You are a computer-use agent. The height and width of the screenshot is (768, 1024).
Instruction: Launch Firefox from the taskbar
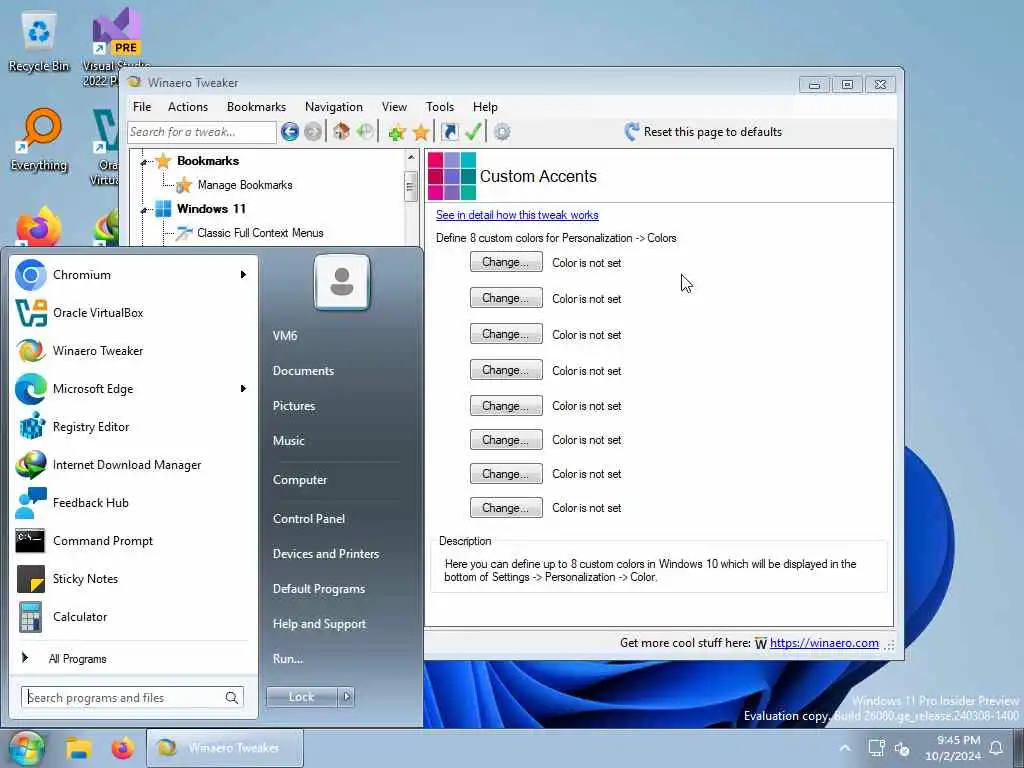click(x=122, y=748)
